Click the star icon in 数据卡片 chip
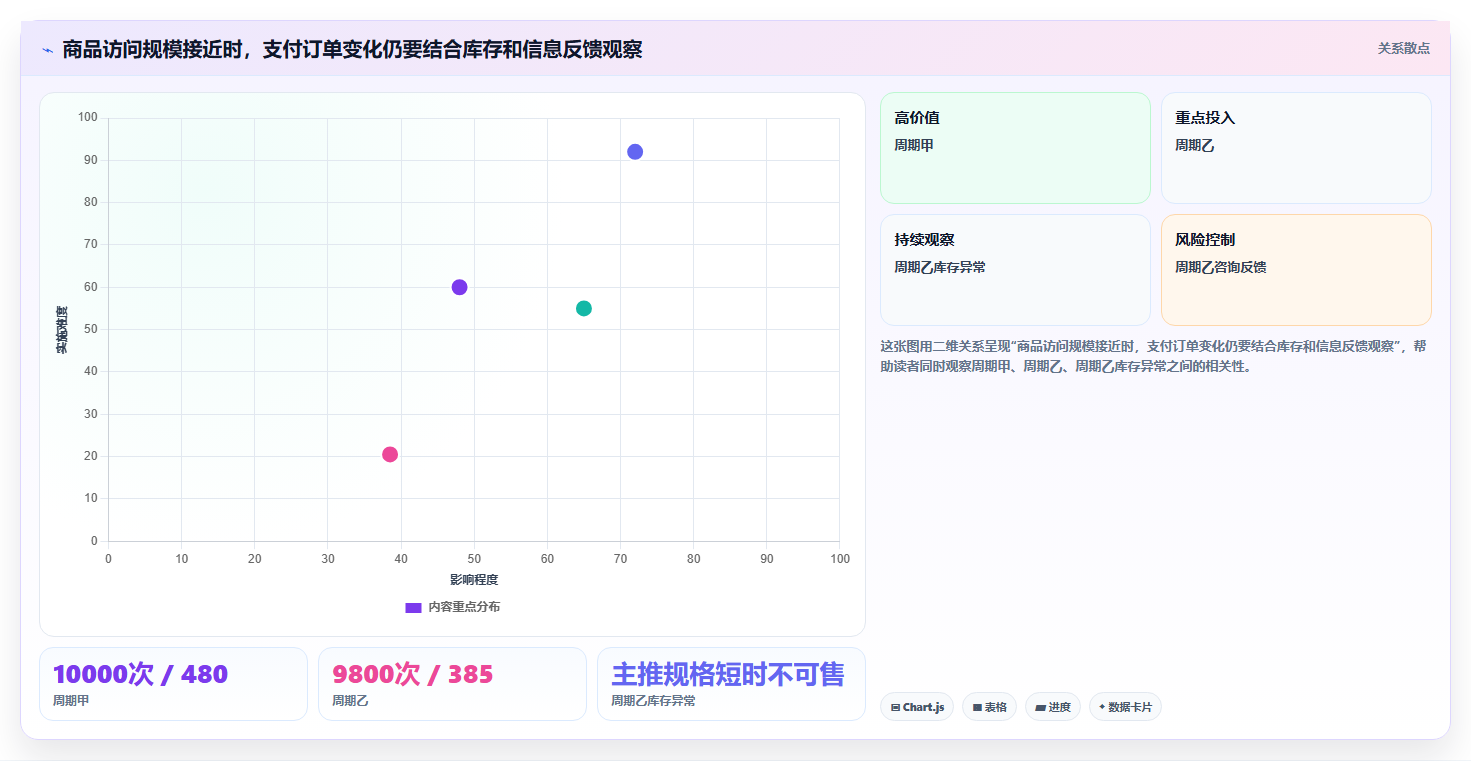Screen dimensions: 1471x761 [x=1102, y=707]
